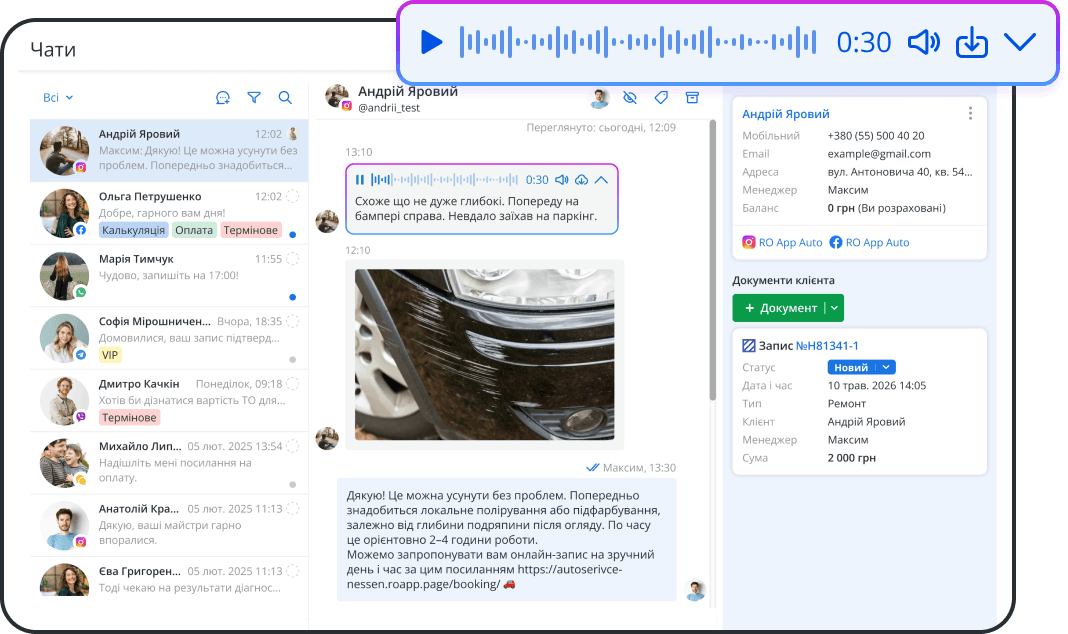Open the Новий status dropdown
The height and width of the screenshot is (634, 1068).
(x=862, y=367)
